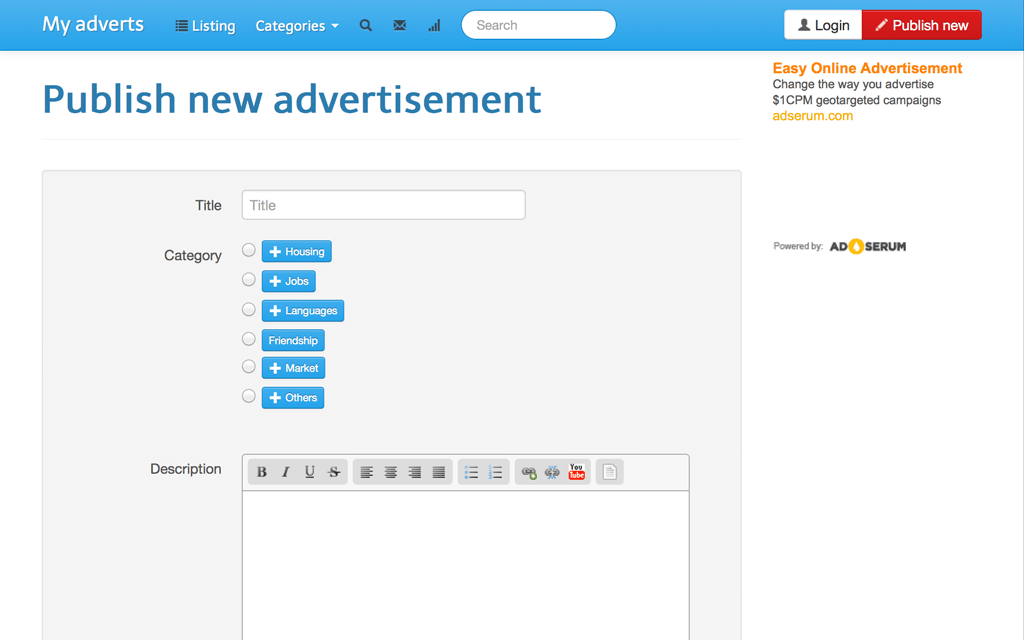
Task: Insert a YouTube video
Action: click(577, 472)
